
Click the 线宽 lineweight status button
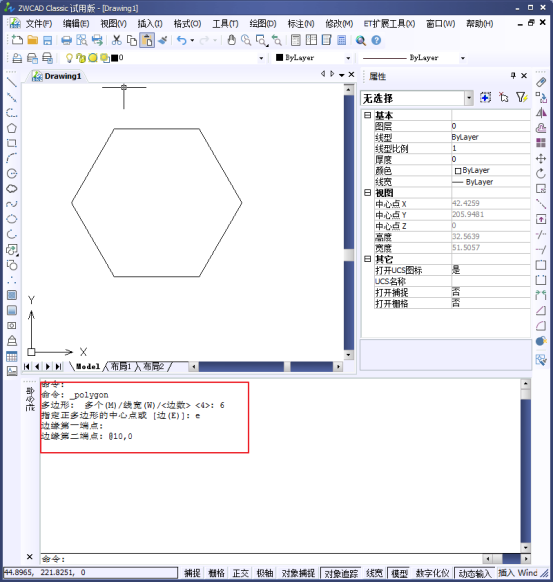coord(374,573)
